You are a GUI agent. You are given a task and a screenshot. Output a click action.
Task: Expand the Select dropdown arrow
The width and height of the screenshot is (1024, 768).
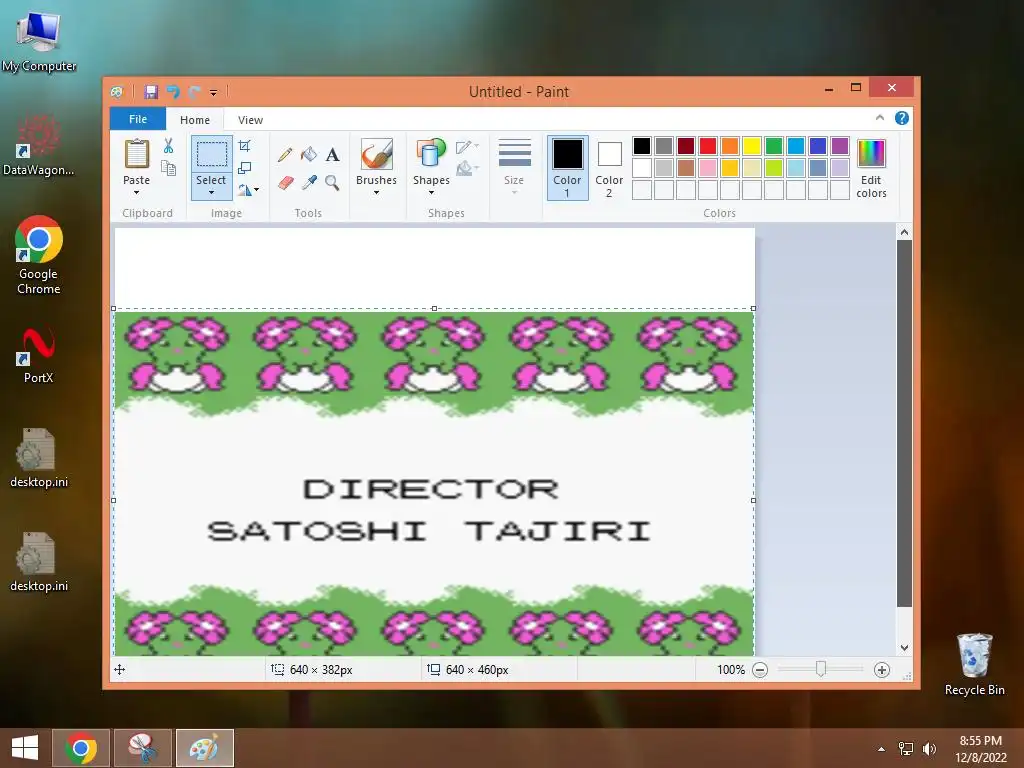tap(212, 193)
